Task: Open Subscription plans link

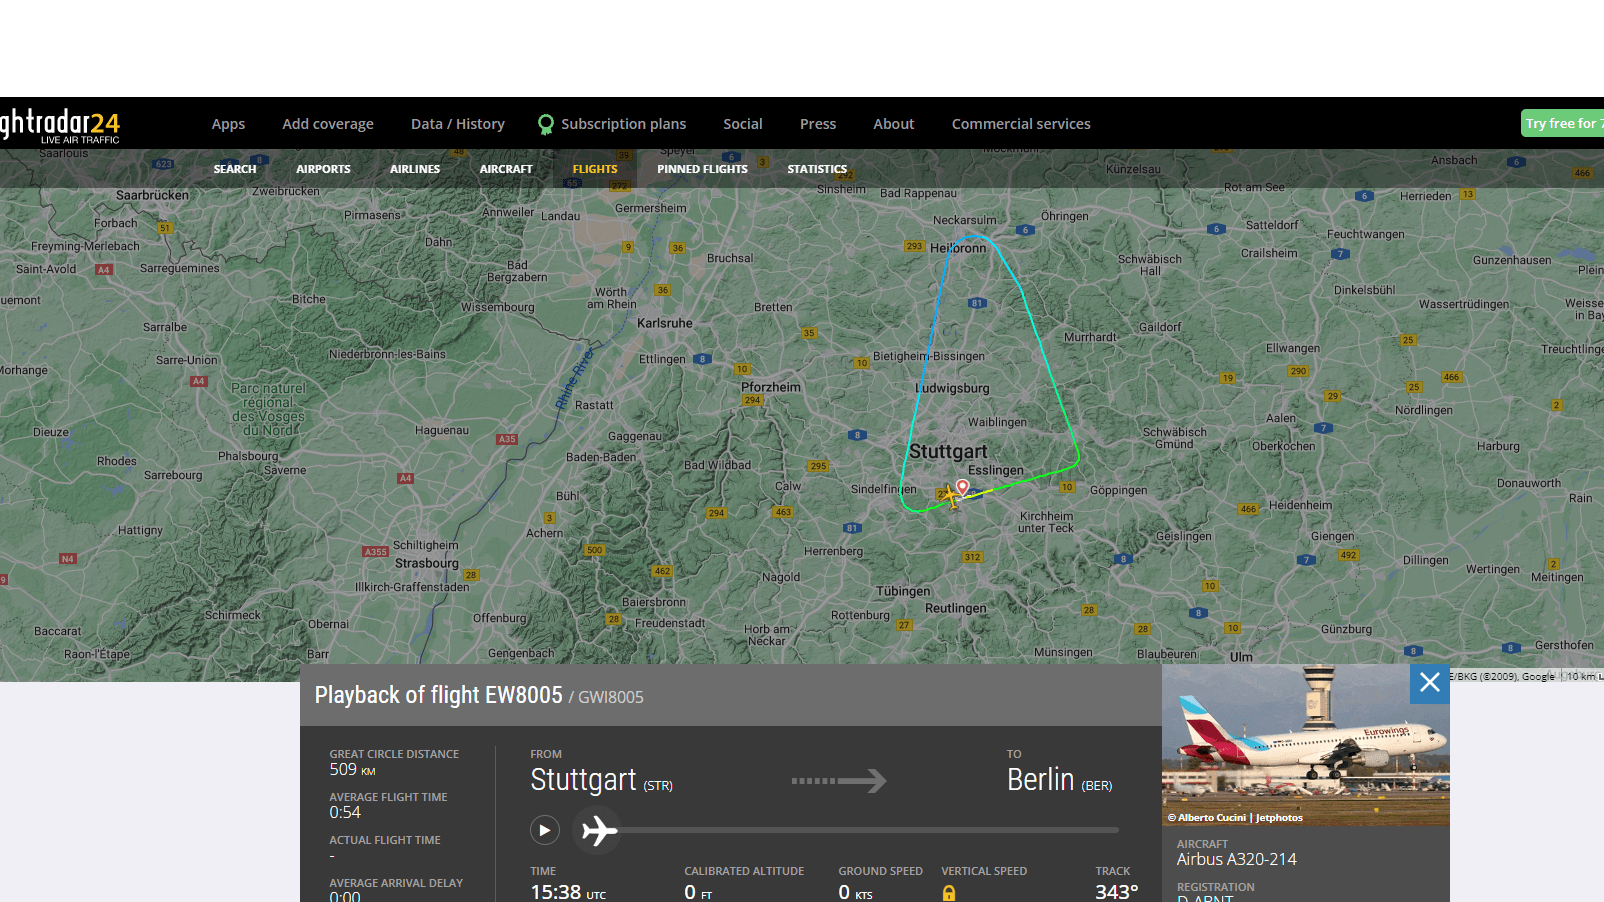Action: point(623,124)
